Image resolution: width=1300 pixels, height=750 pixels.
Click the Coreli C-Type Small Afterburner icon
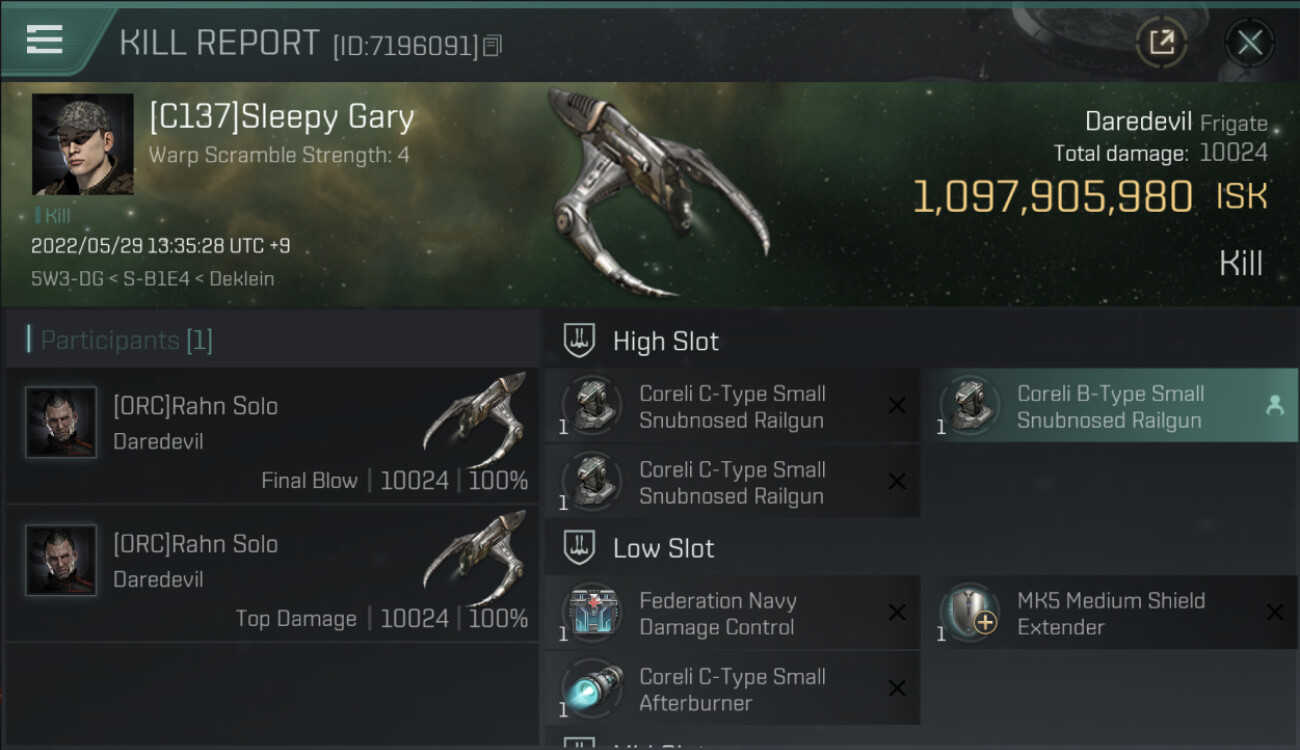pyautogui.click(x=593, y=689)
